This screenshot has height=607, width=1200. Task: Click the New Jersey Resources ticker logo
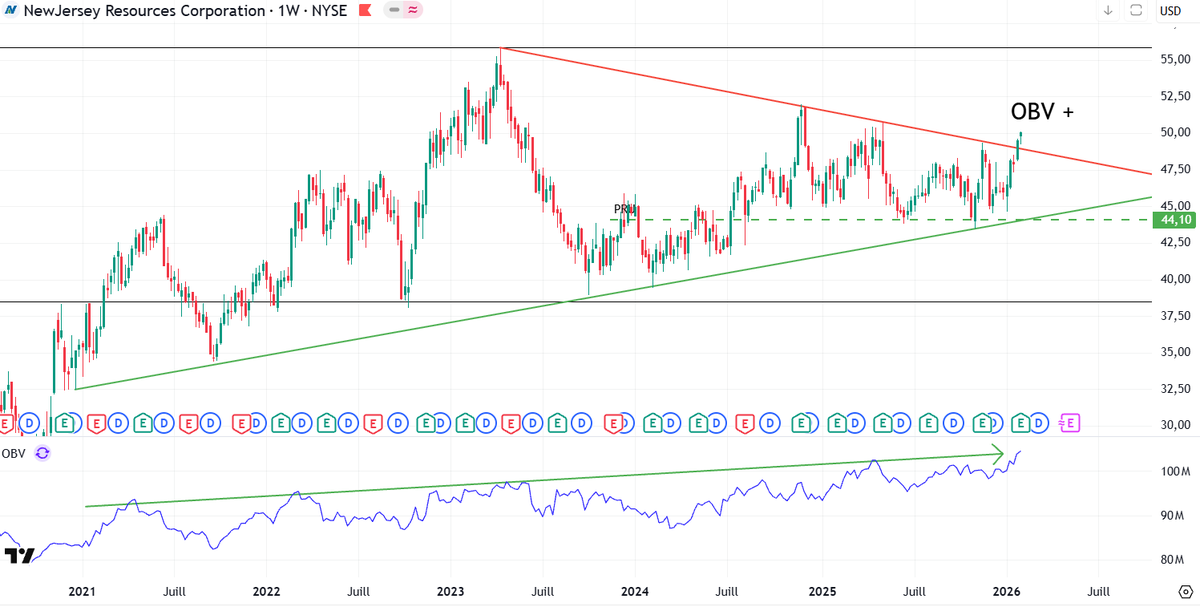pyautogui.click(x=10, y=10)
